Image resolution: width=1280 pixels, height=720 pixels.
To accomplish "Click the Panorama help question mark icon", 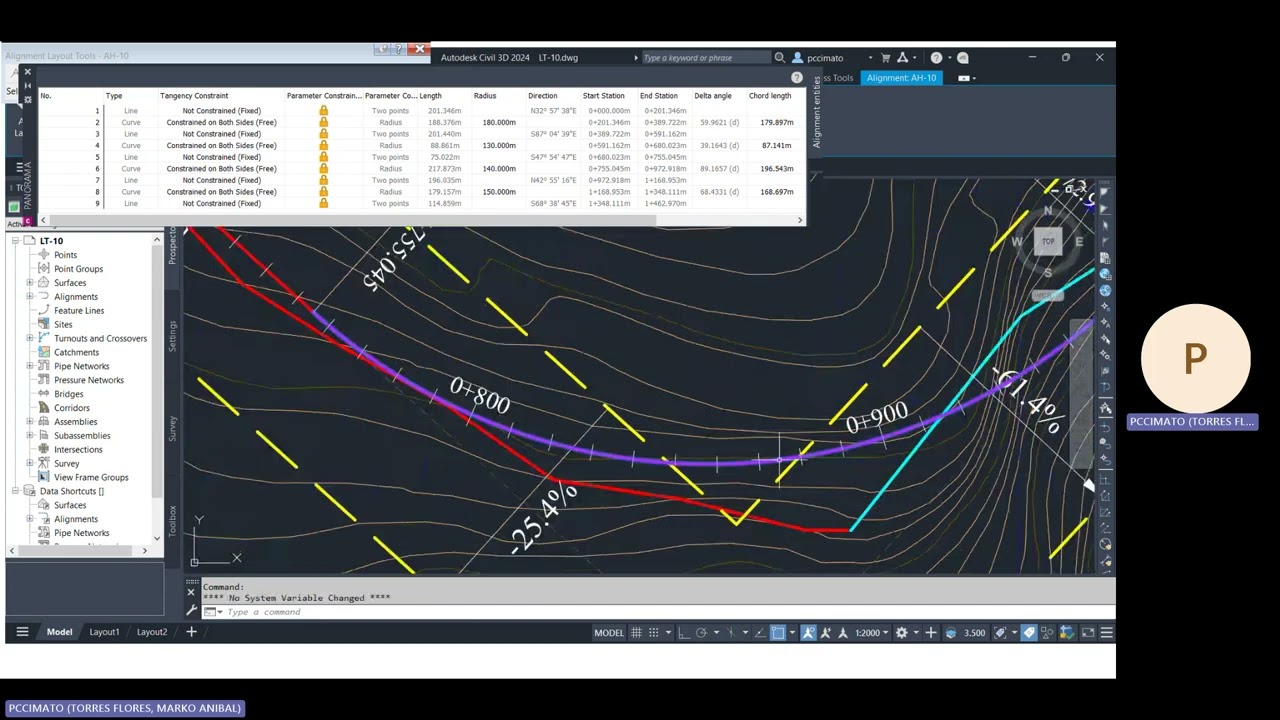I will pos(797,77).
